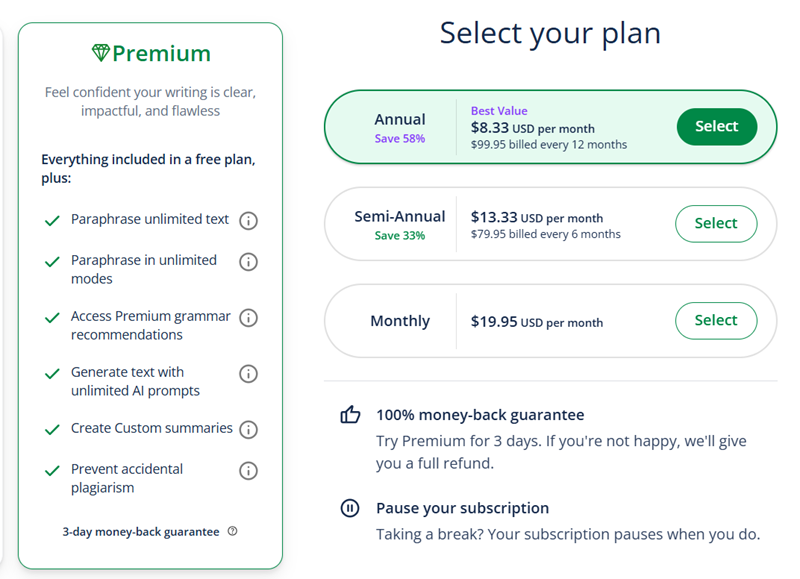
Task: Click info icon for unlimited AI prompts
Action: 249,374
